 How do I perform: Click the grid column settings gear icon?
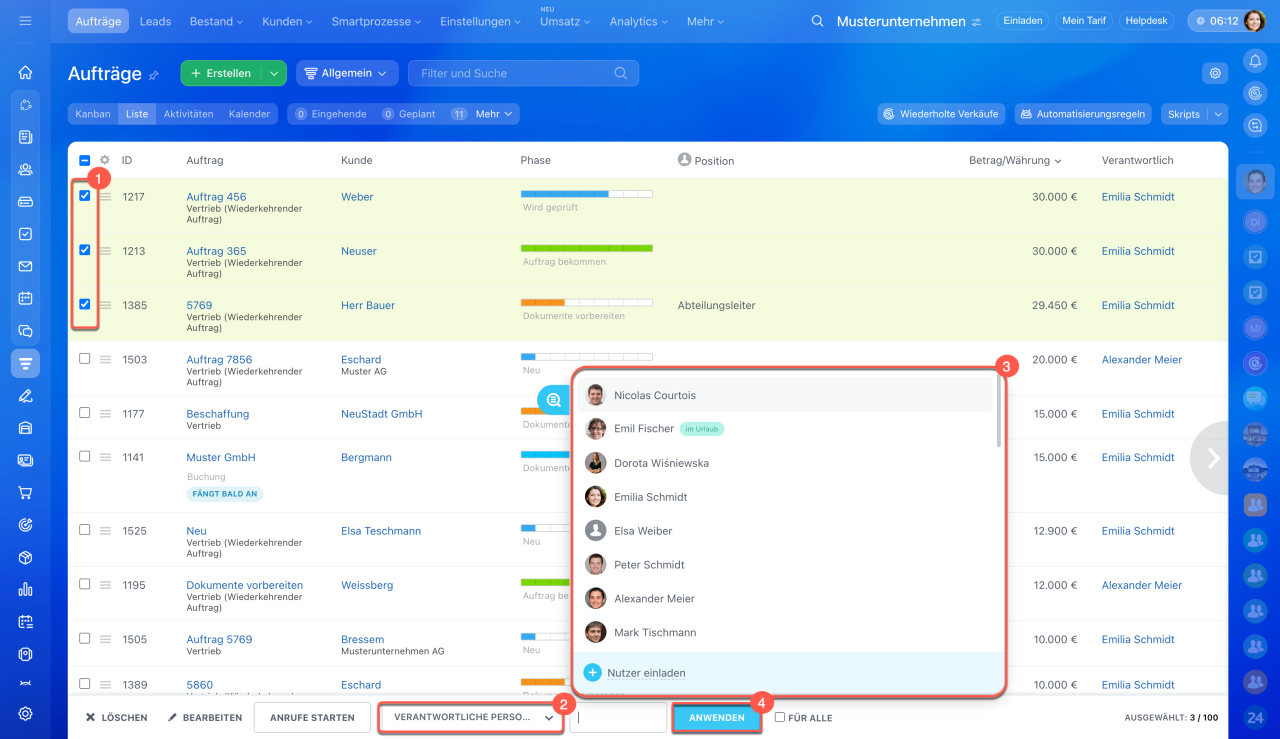[x=105, y=160]
